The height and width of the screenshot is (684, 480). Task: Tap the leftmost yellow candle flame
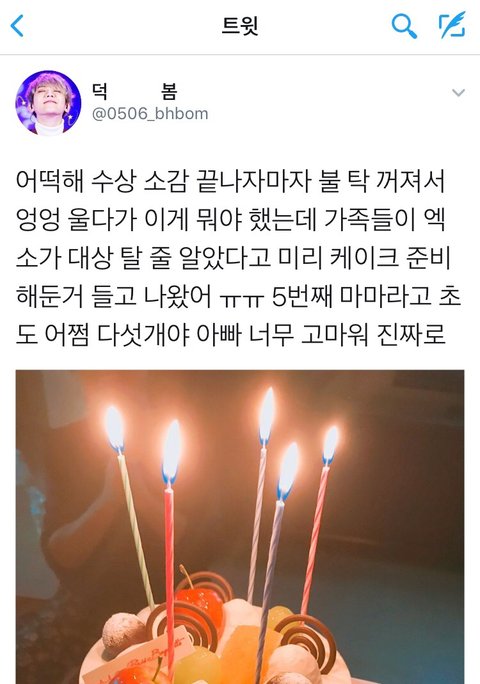point(115,429)
